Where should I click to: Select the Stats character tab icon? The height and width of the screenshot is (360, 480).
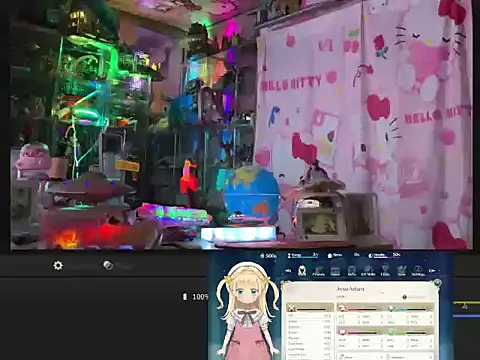tap(302, 270)
